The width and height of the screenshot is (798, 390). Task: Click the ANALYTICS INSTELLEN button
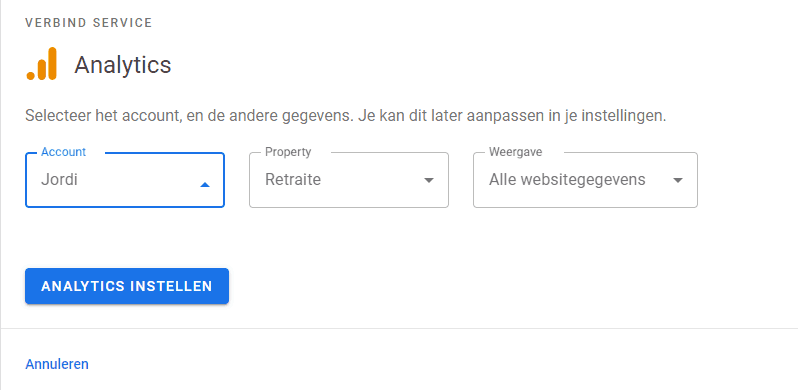point(127,286)
